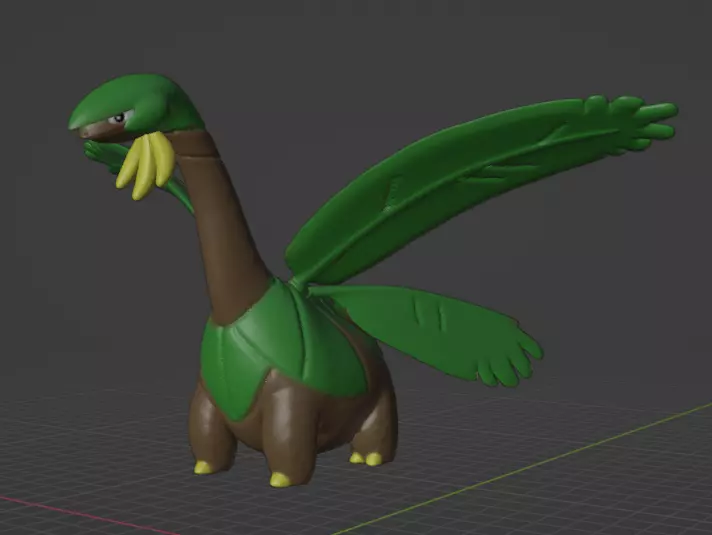This screenshot has height=535, width=712.
Task: Select the yellow claw on front-right foot
Action: (280, 480)
